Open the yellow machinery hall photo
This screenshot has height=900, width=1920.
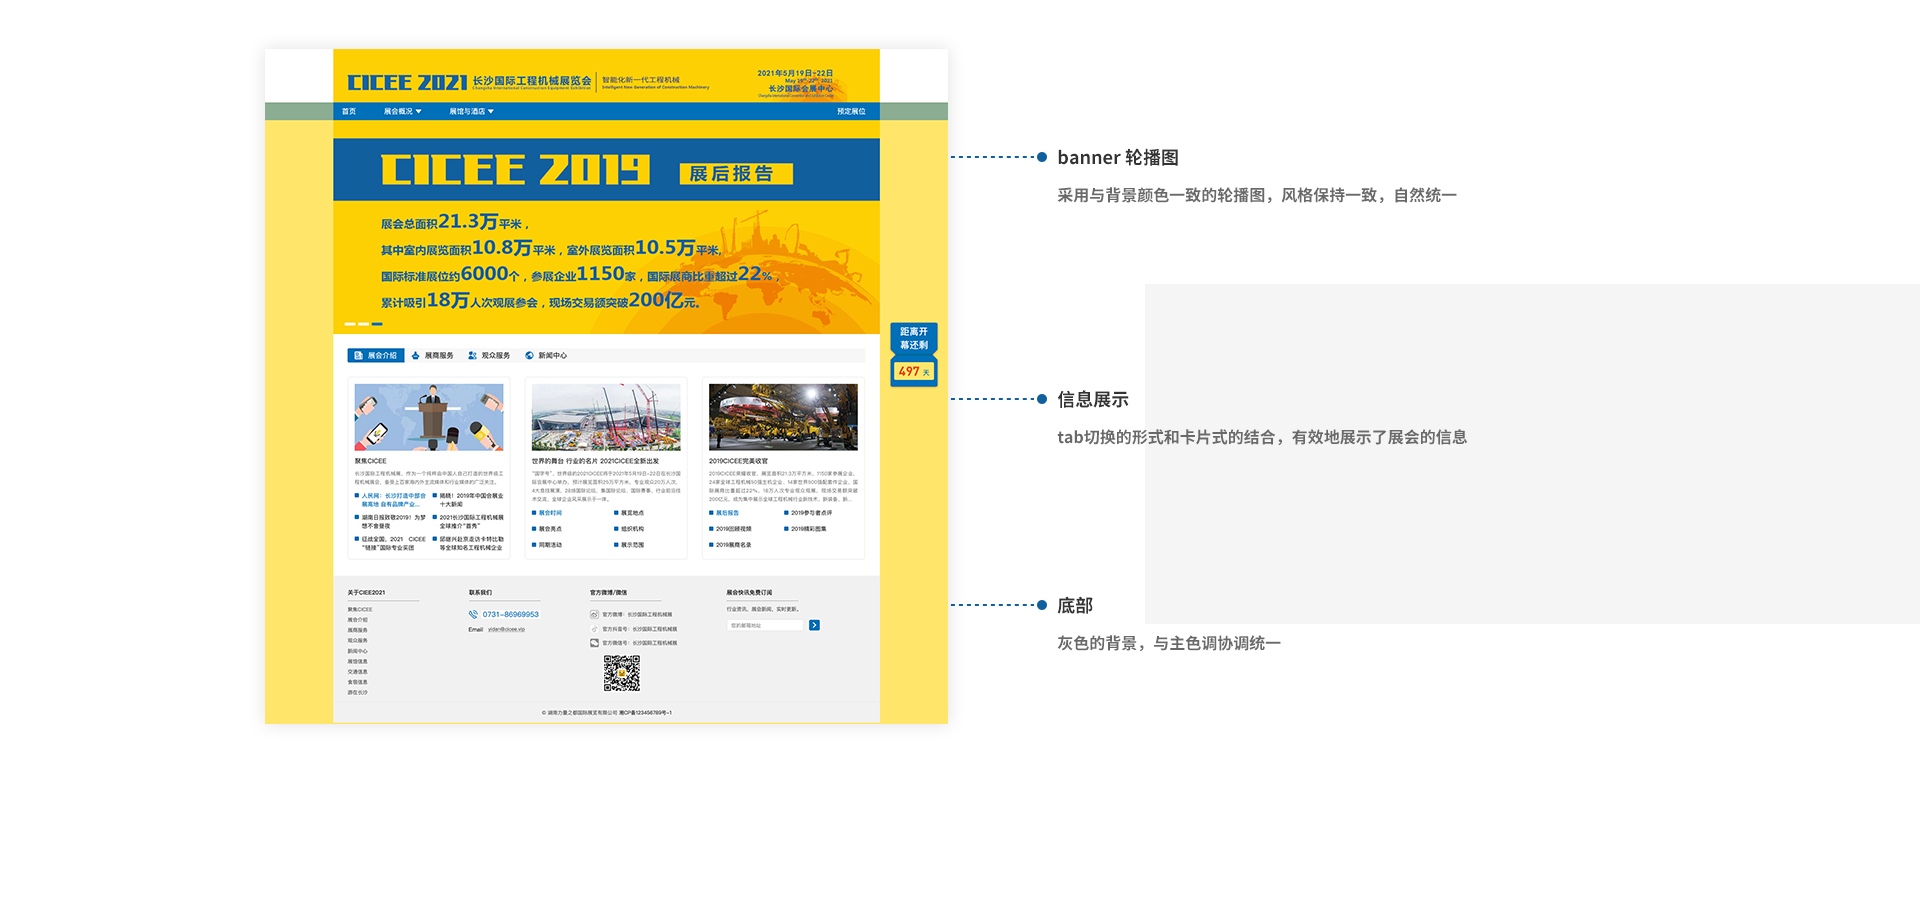(x=783, y=417)
